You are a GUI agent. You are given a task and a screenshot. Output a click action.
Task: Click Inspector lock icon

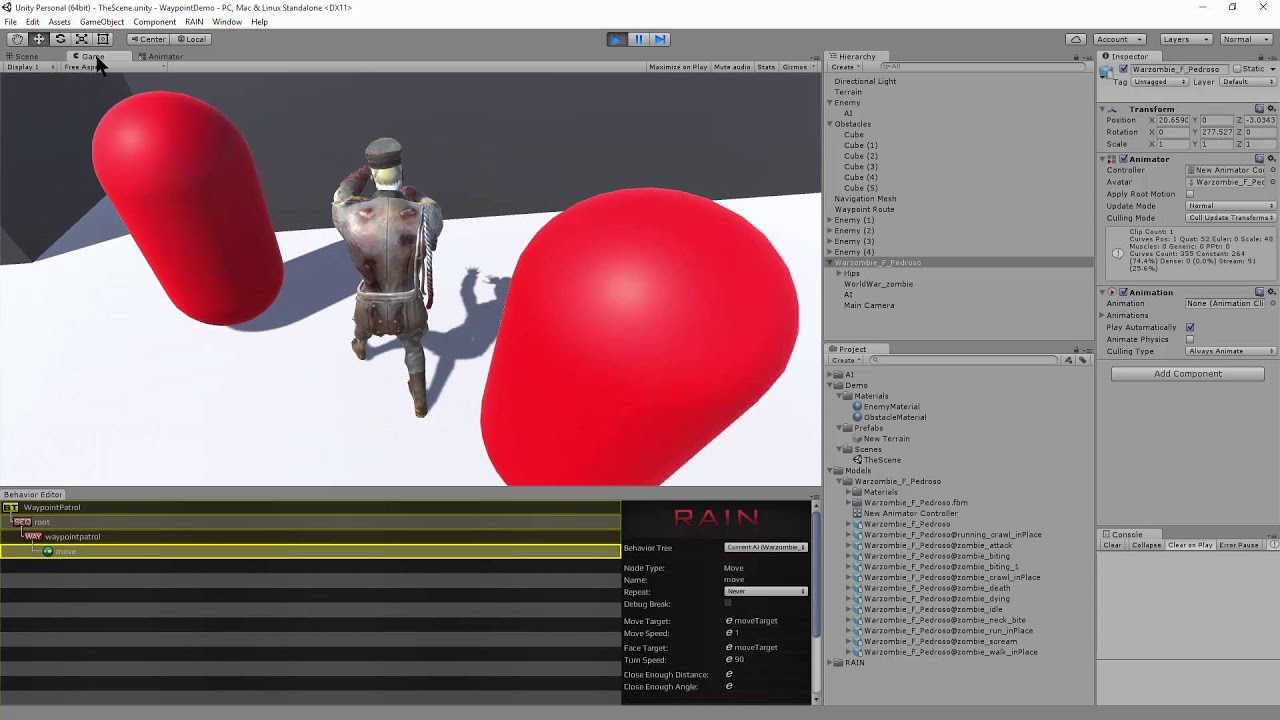[1263, 57]
